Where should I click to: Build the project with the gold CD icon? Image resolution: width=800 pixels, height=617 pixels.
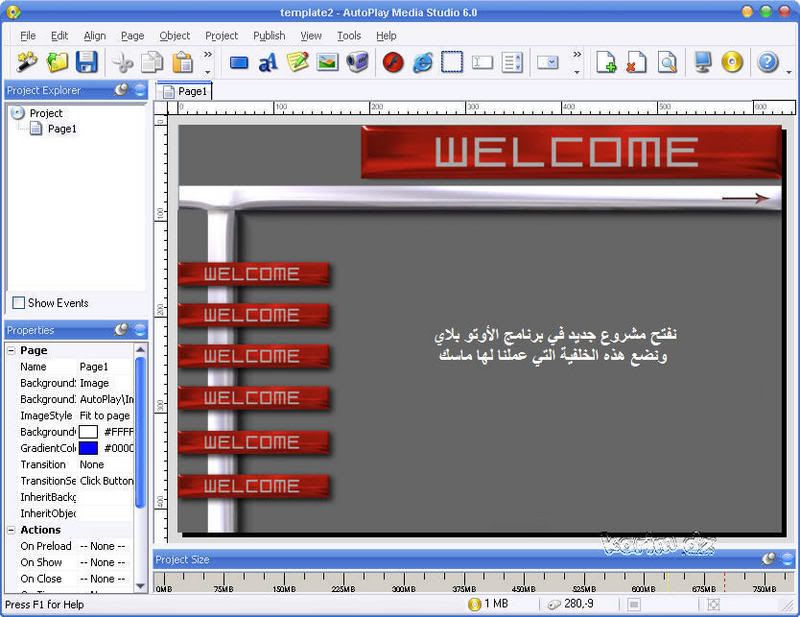(732, 63)
